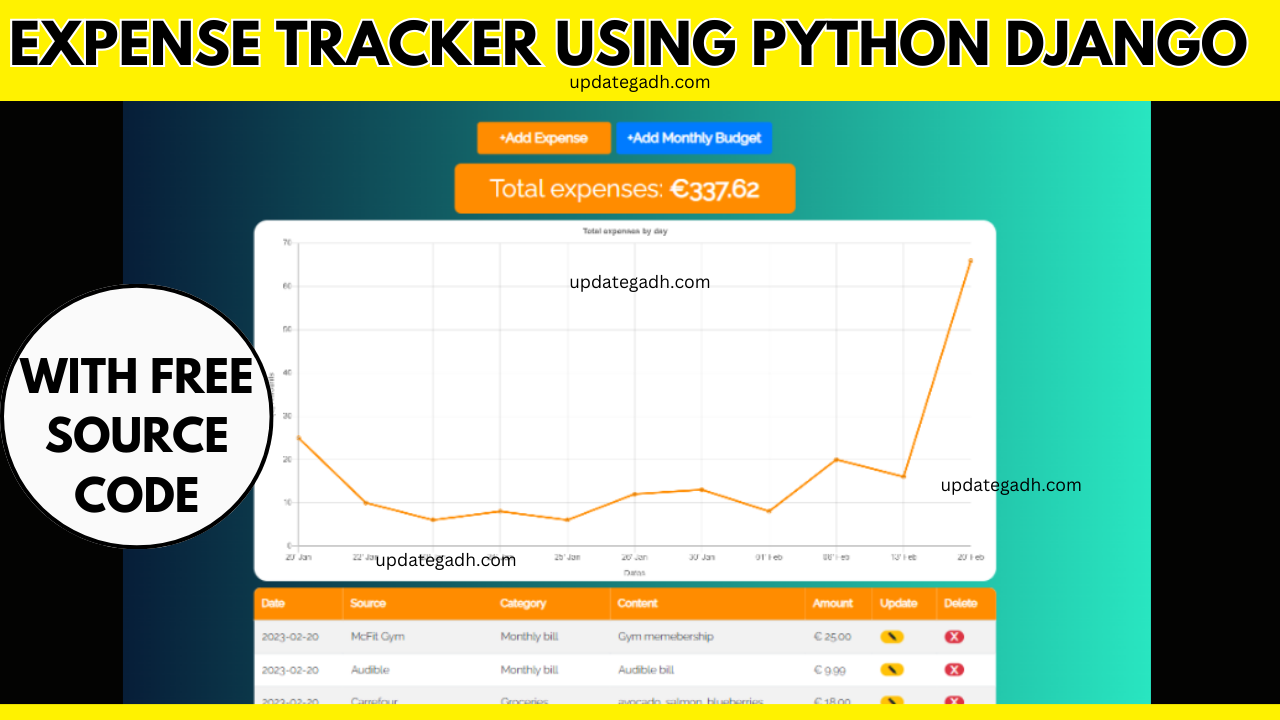Click the Category column header
Image resolution: width=1280 pixels, height=720 pixels.
523,603
